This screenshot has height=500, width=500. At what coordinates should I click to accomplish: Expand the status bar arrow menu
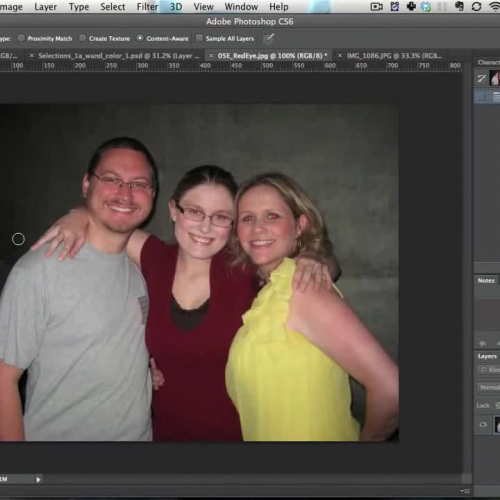point(38,480)
